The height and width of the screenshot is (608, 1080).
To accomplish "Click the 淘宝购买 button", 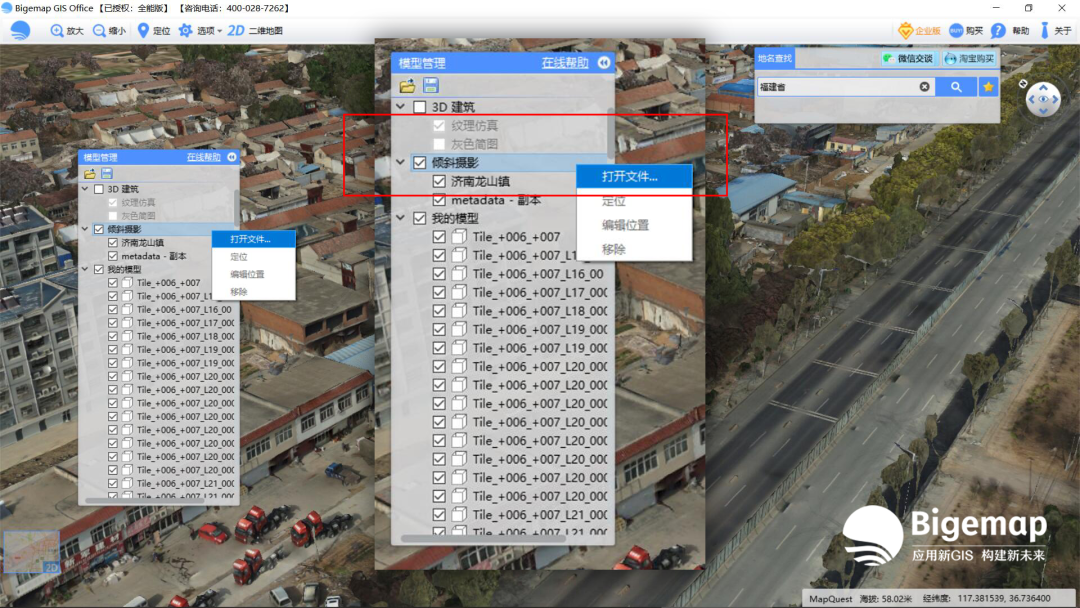I will (x=970, y=59).
